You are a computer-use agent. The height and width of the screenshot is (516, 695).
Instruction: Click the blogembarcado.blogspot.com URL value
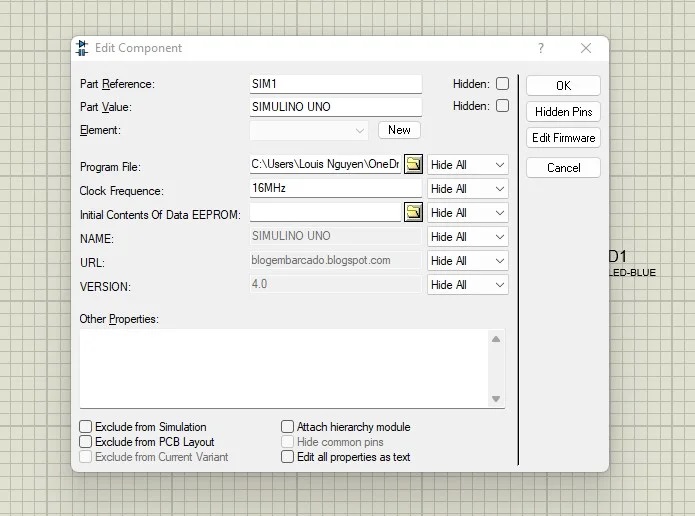(x=336, y=260)
